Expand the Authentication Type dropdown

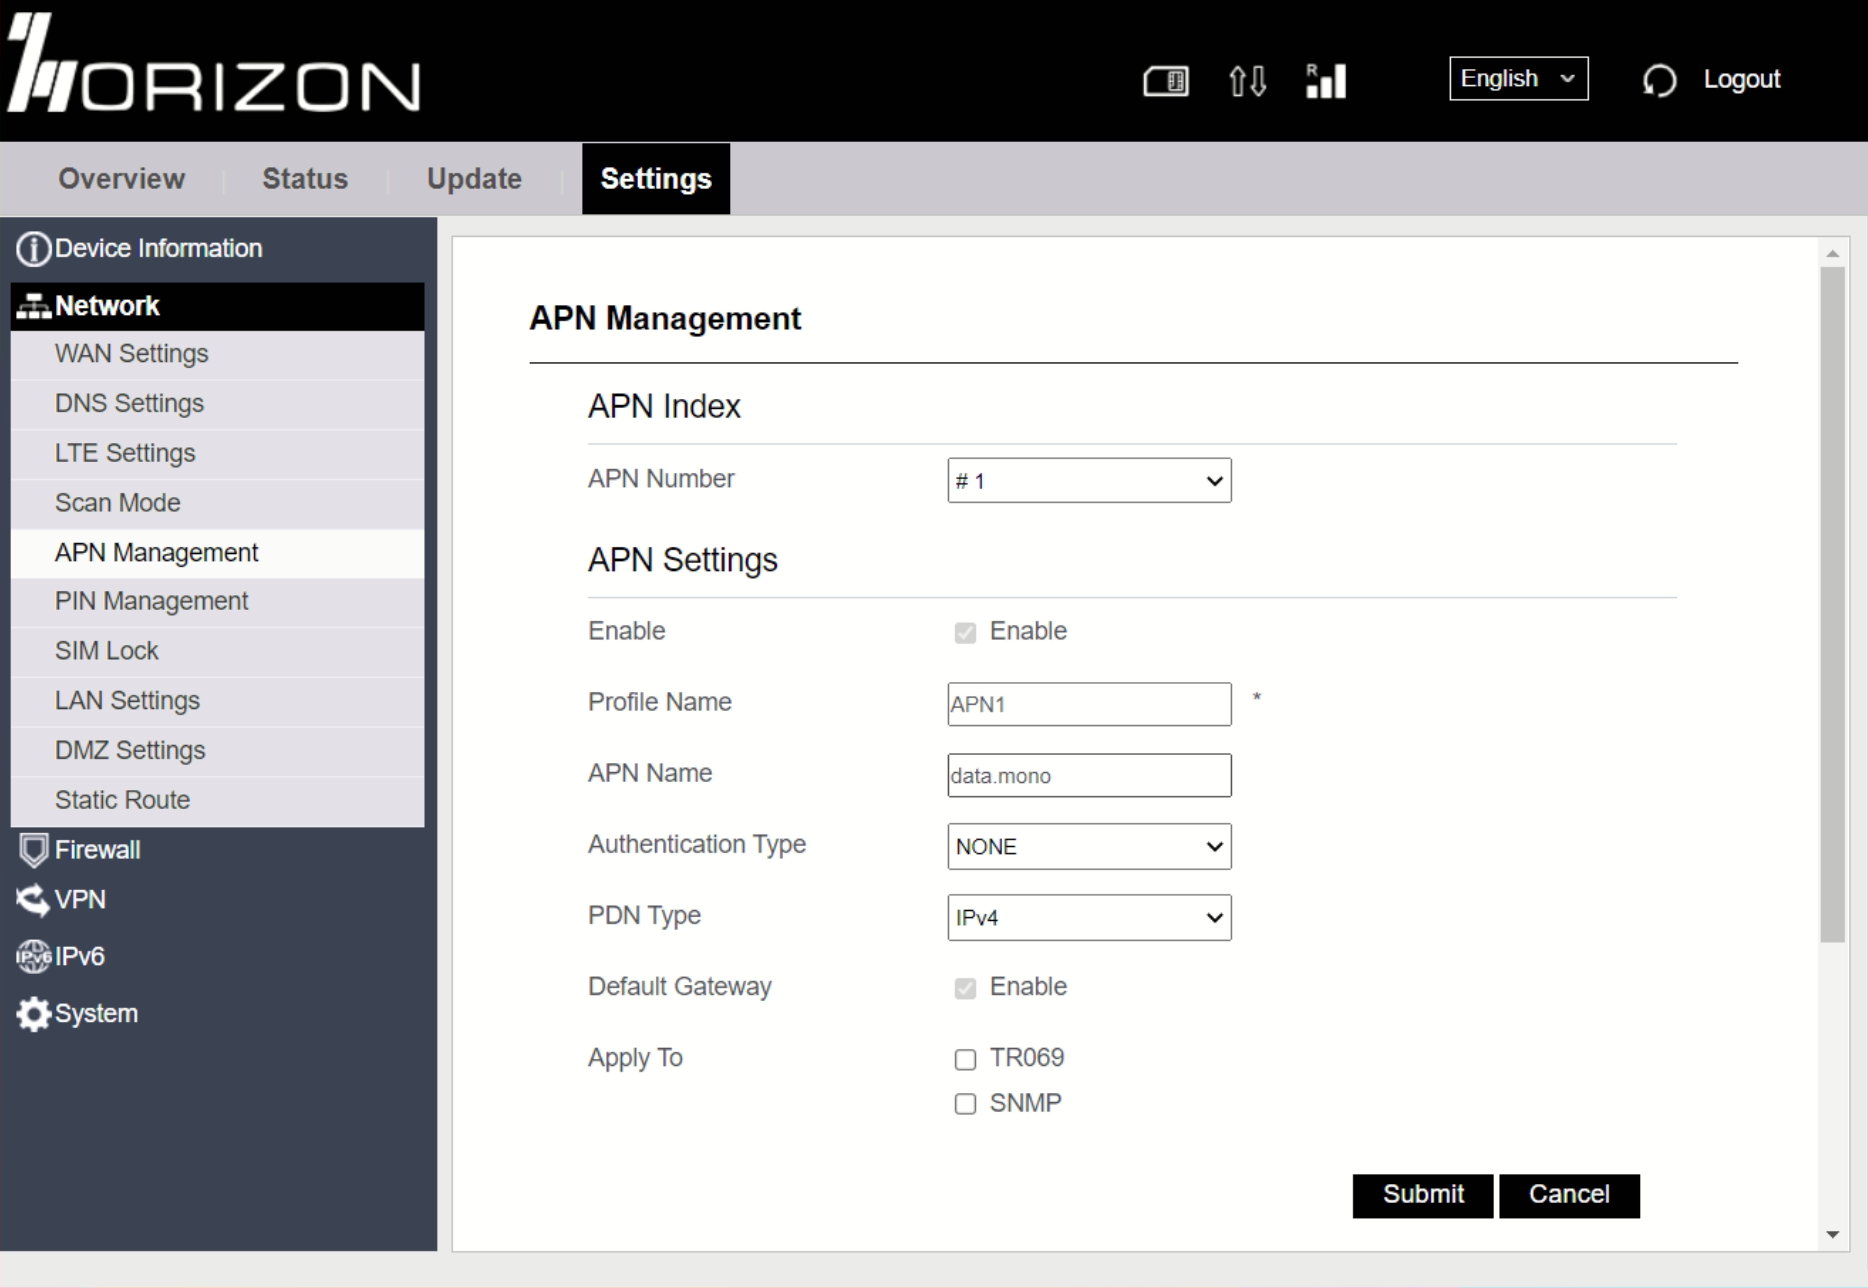[1089, 847]
